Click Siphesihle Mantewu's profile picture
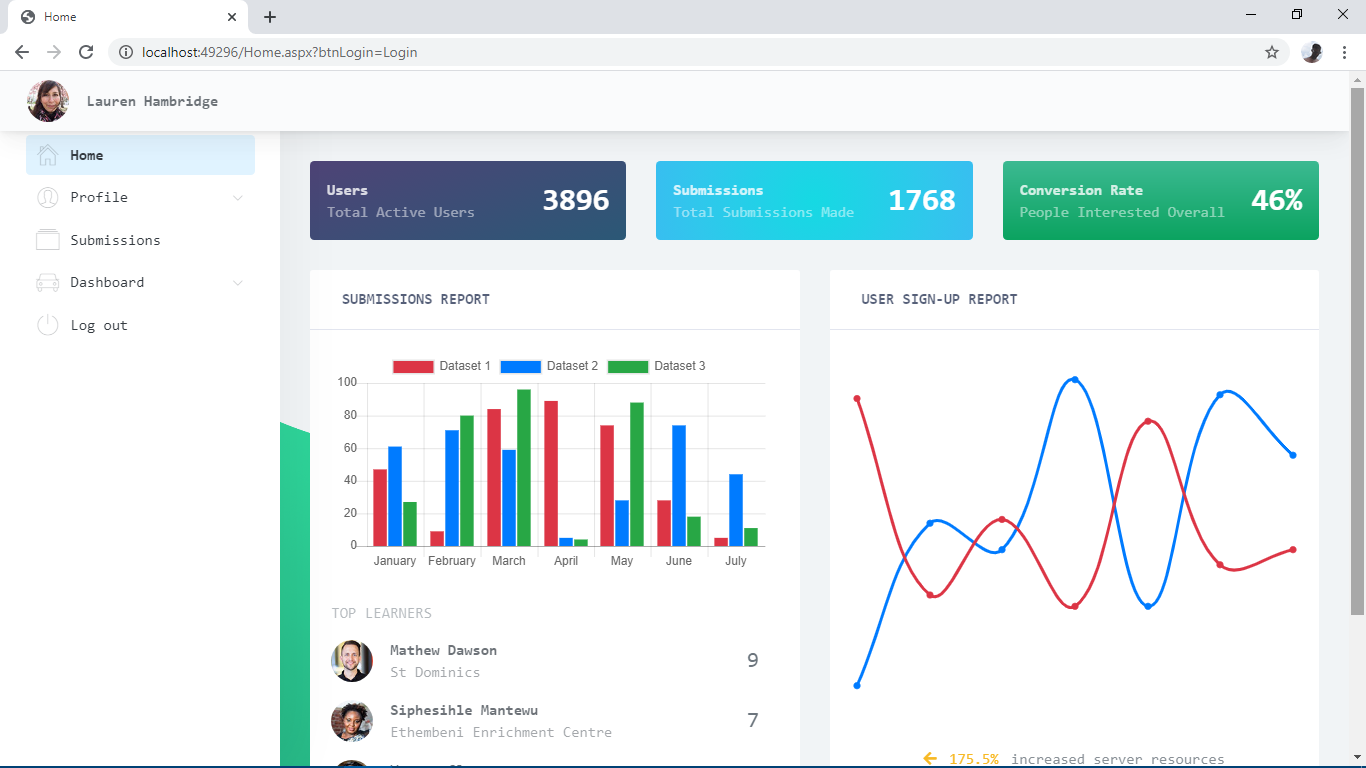1366x768 pixels. click(352, 721)
